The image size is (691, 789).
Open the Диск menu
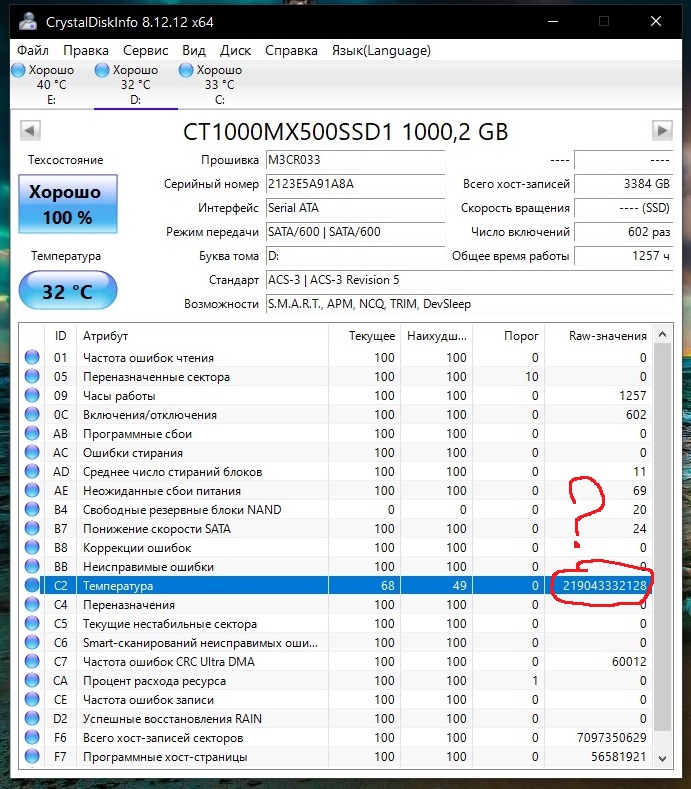click(235, 50)
